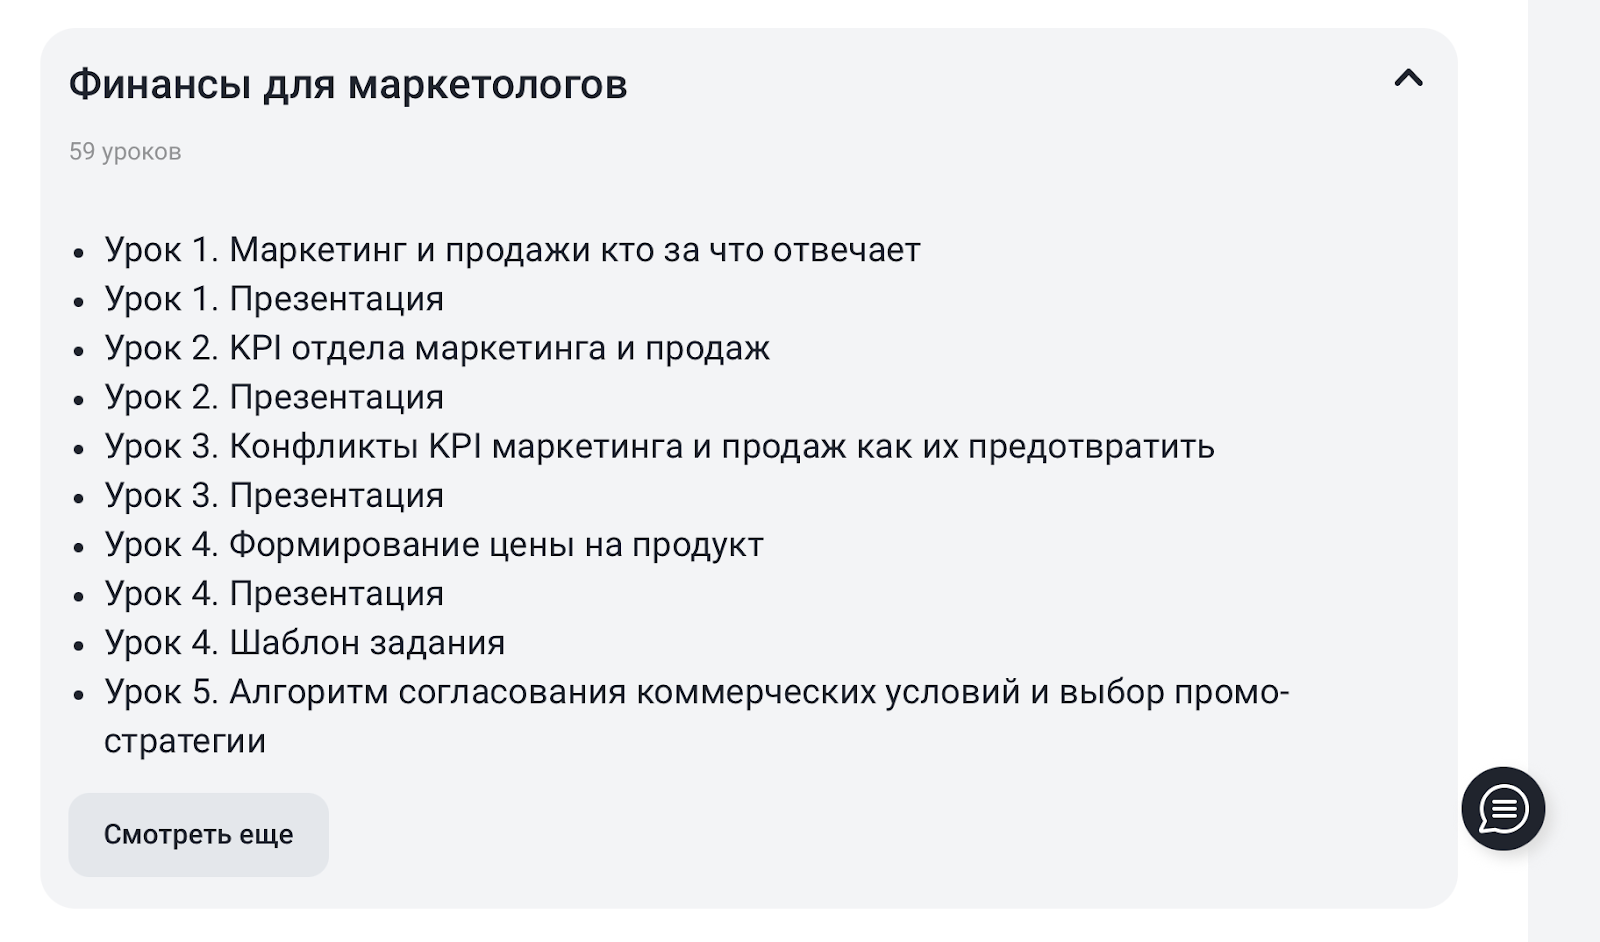Click the Финансы для маркетологов heading
Screen dimensions: 1600x942
point(348,85)
